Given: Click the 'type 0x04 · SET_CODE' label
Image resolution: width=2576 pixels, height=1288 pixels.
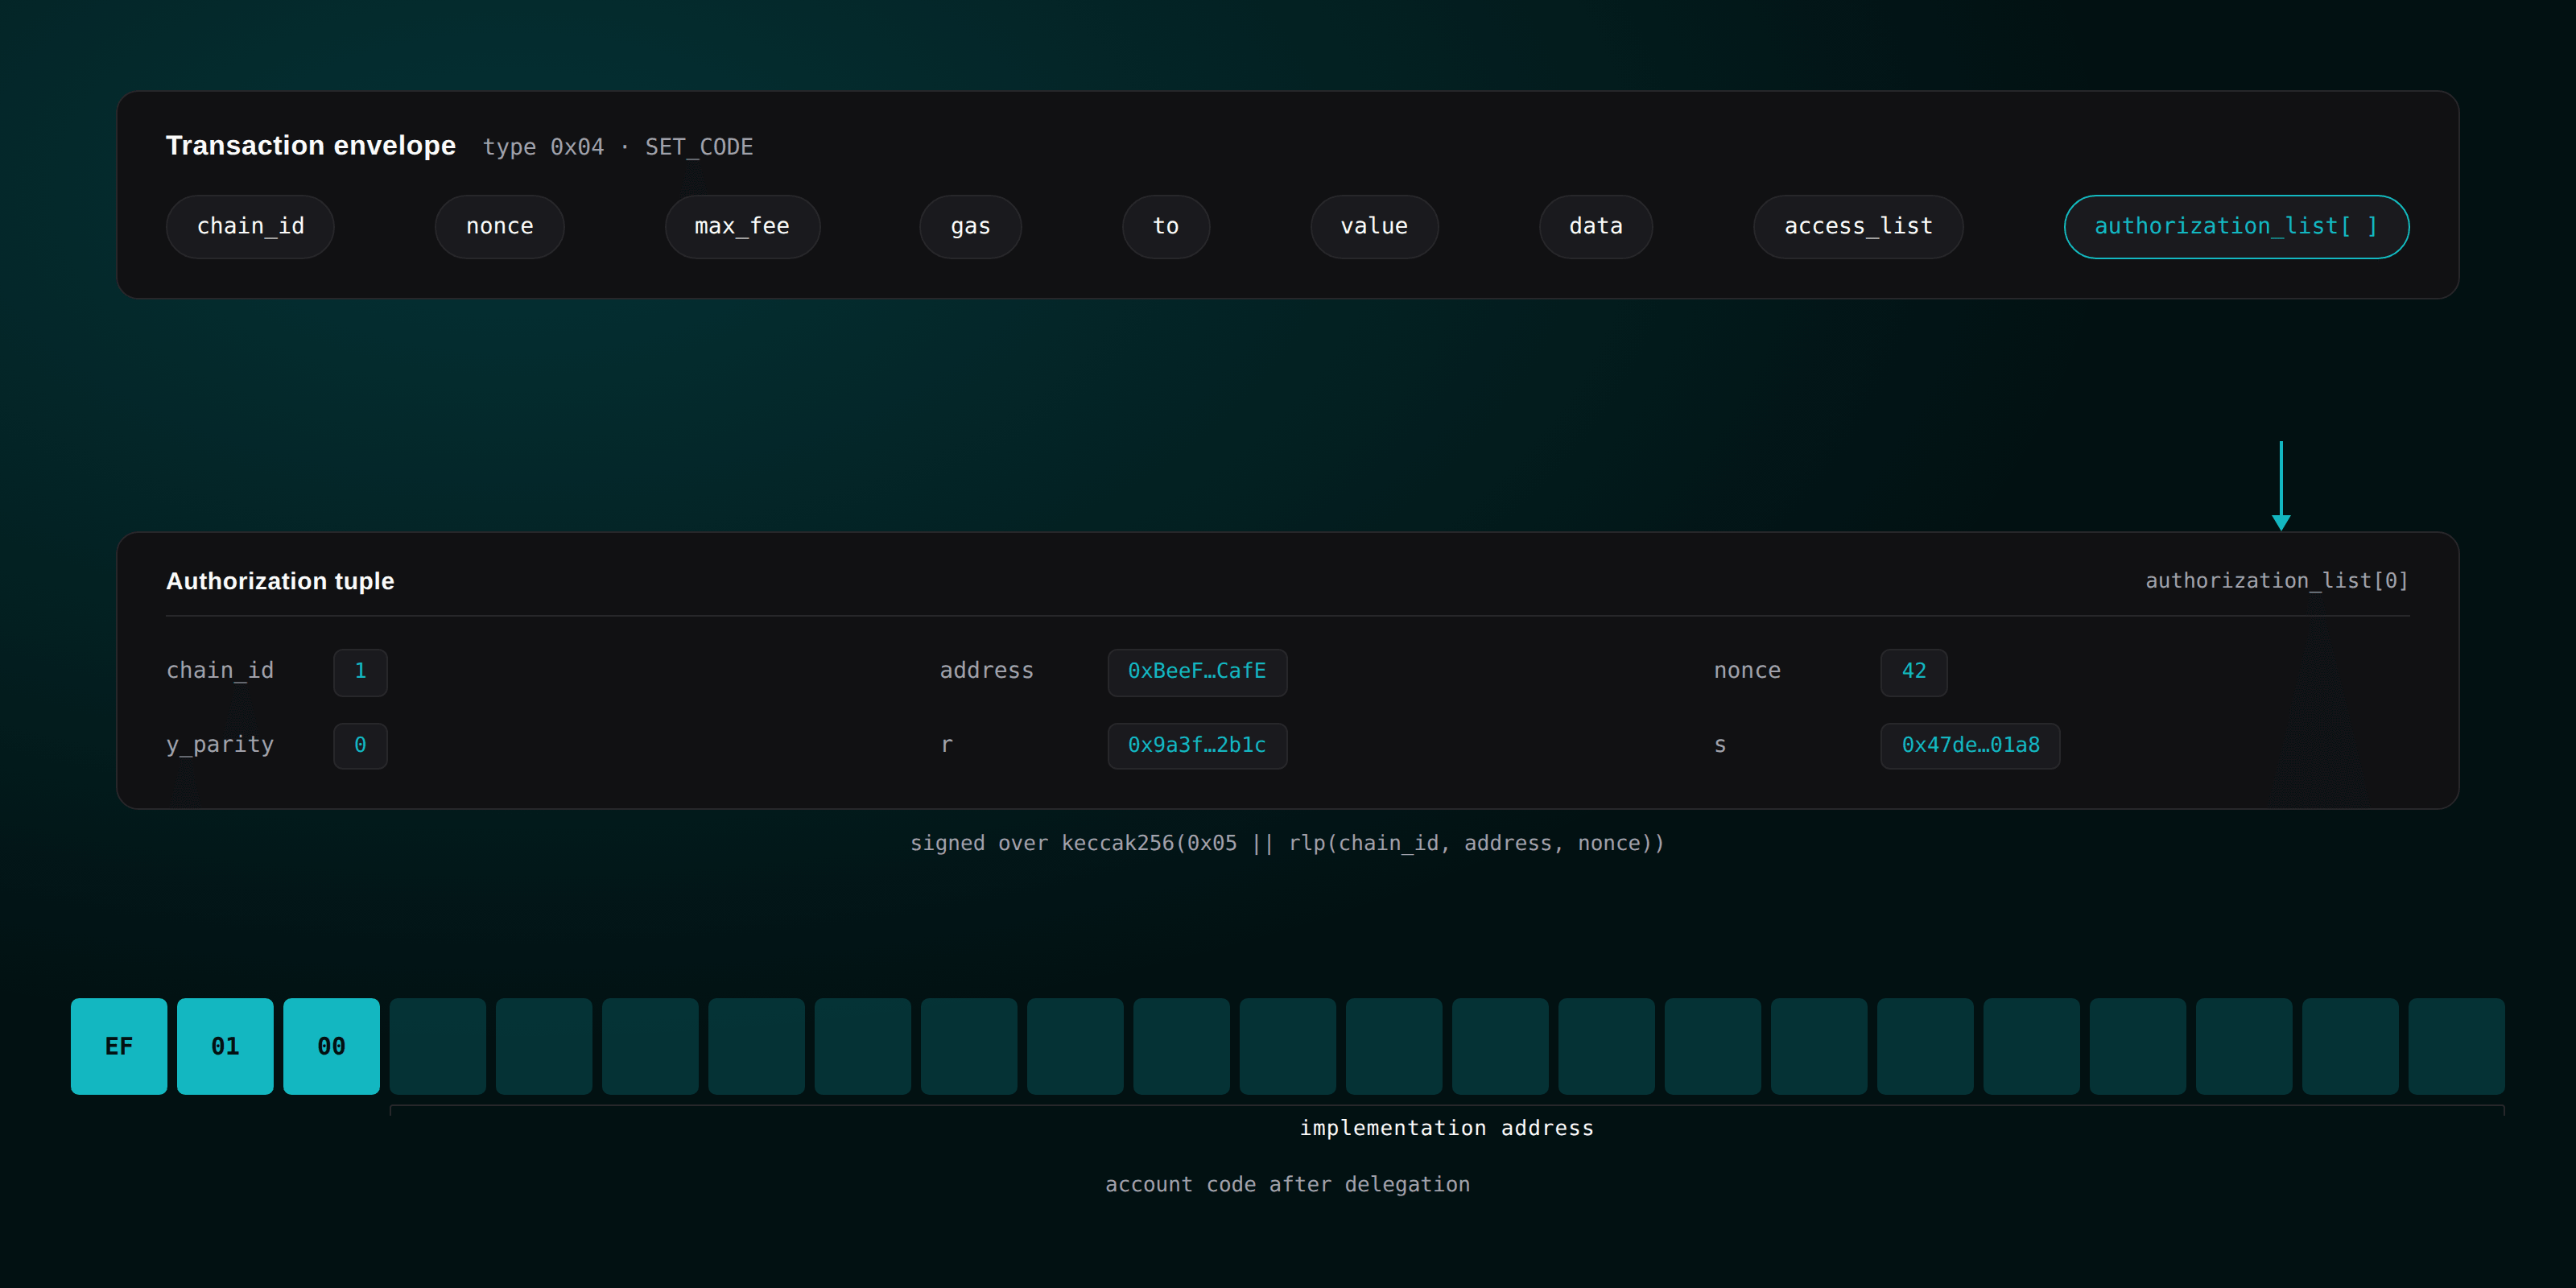Looking at the screenshot, I should tap(618, 147).
